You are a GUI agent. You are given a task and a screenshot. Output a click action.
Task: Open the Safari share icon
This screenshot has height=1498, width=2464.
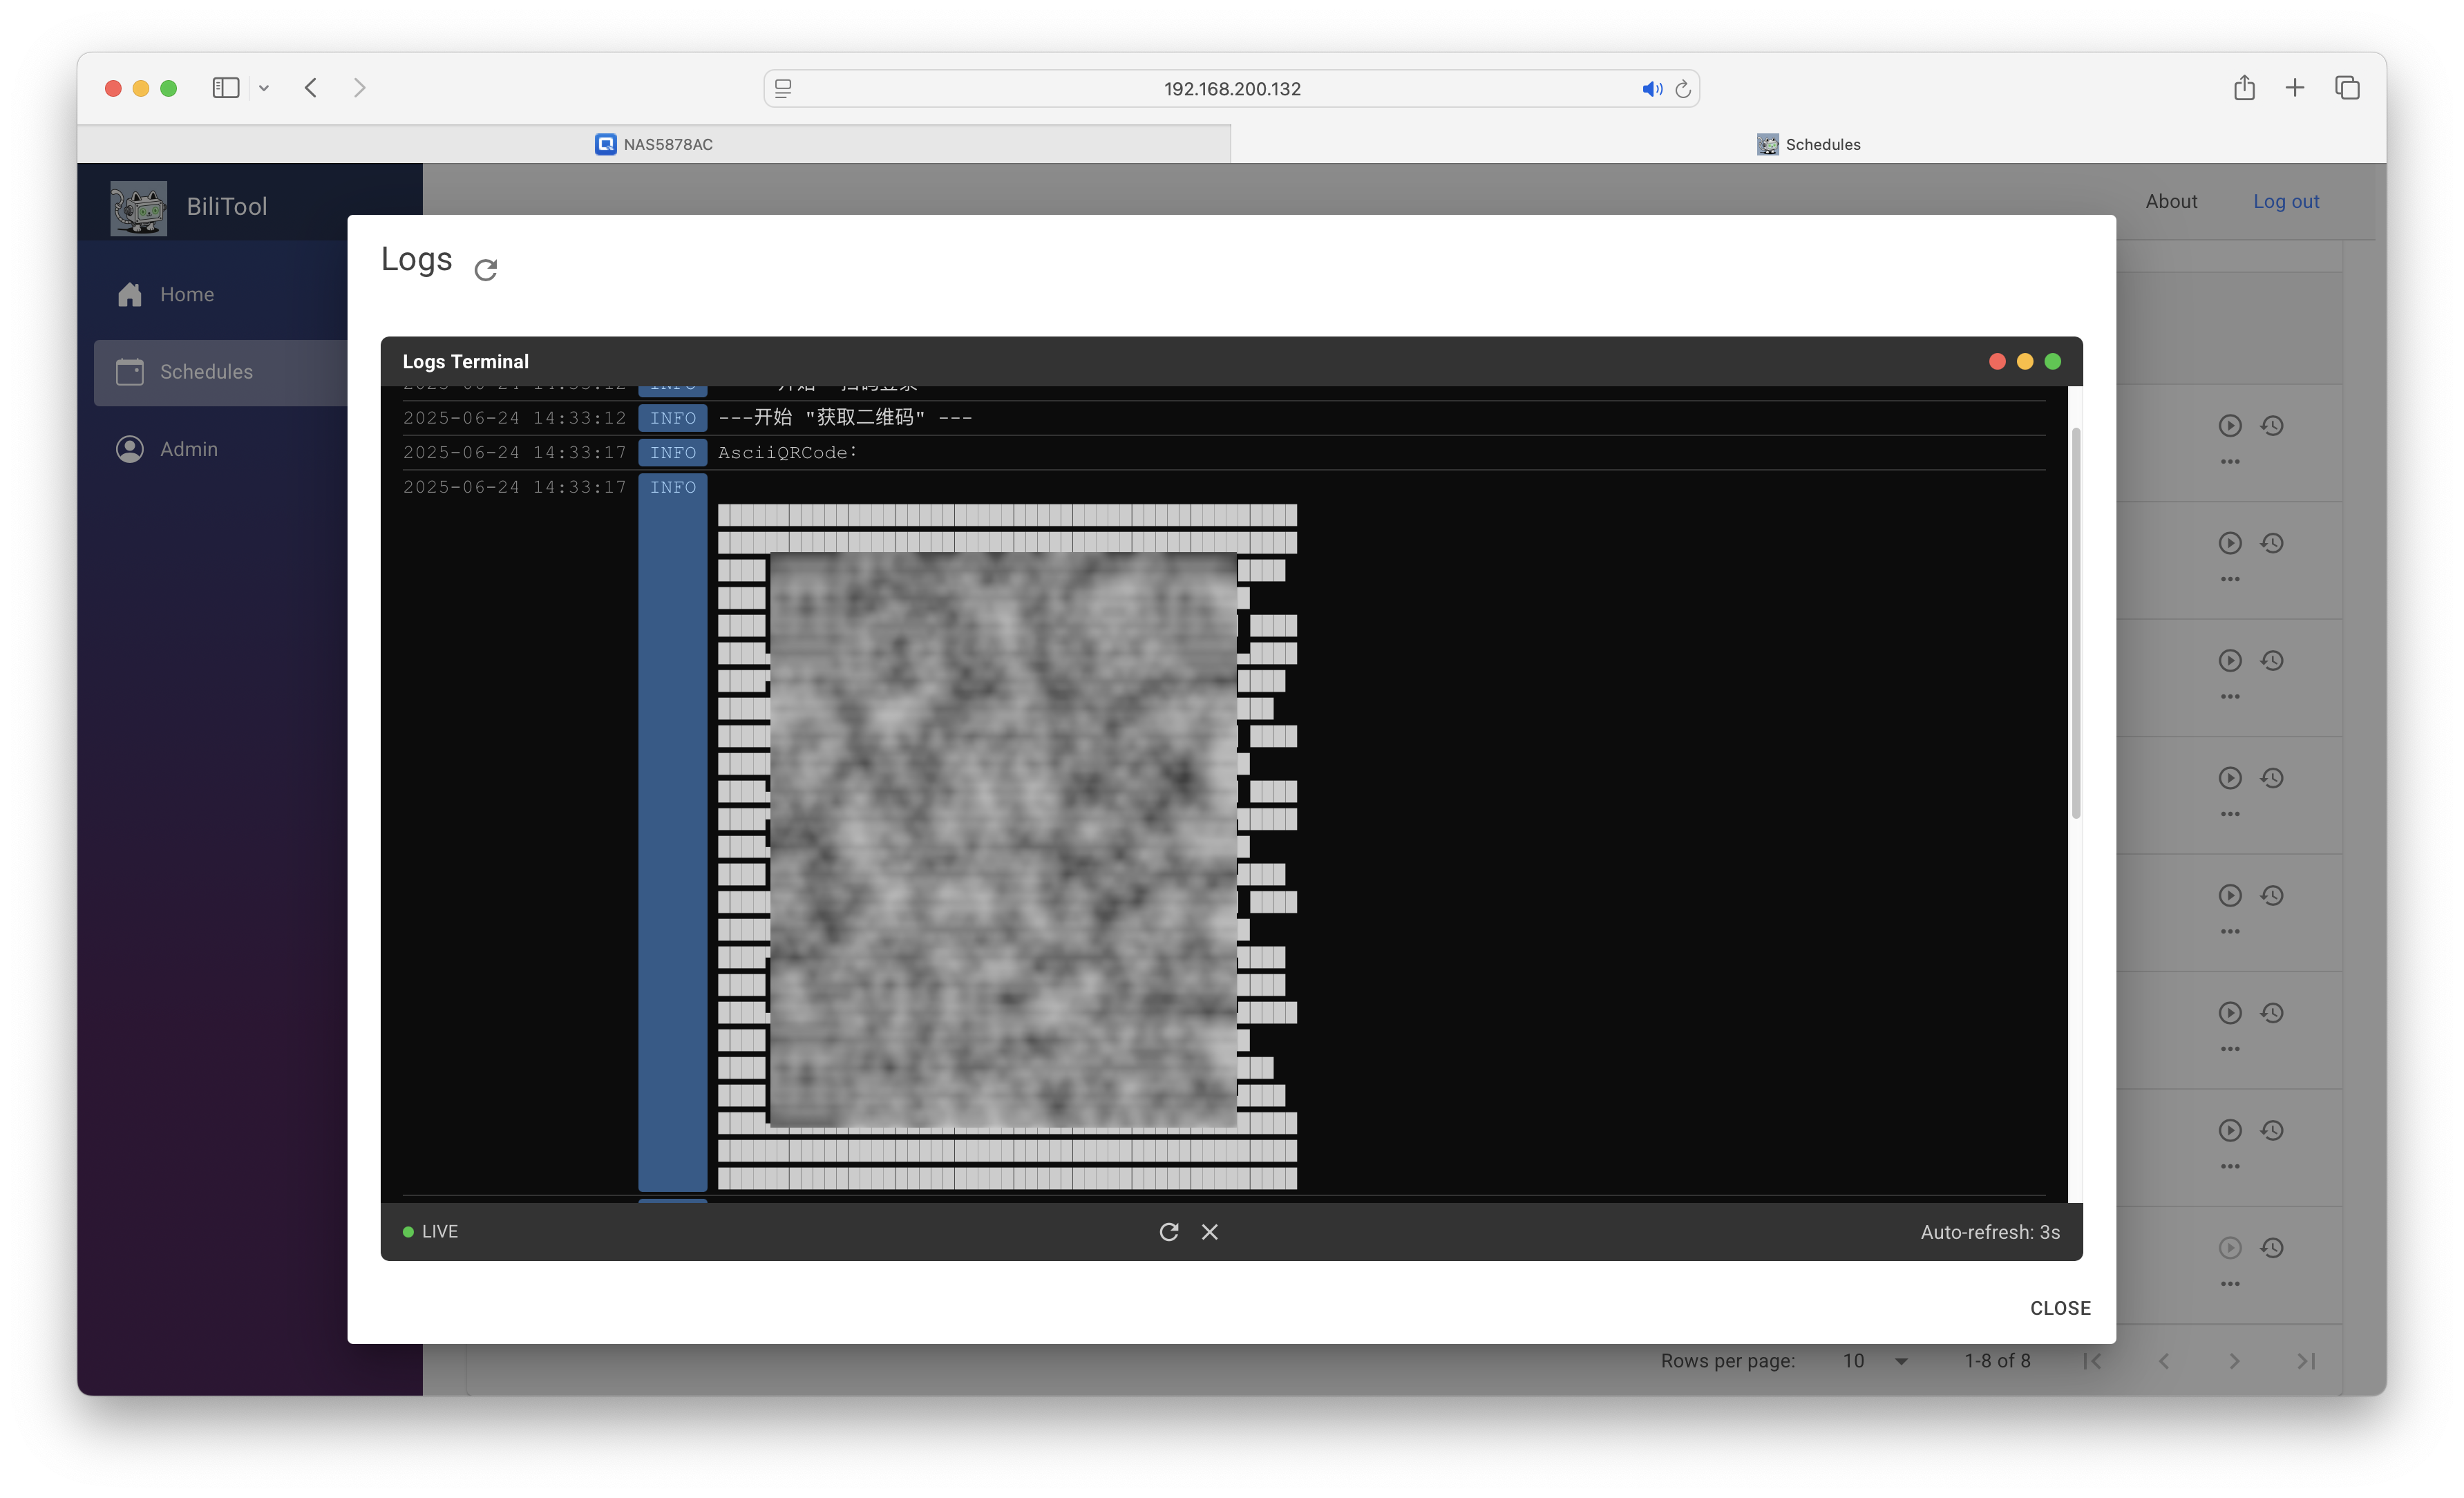[2244, 88]
